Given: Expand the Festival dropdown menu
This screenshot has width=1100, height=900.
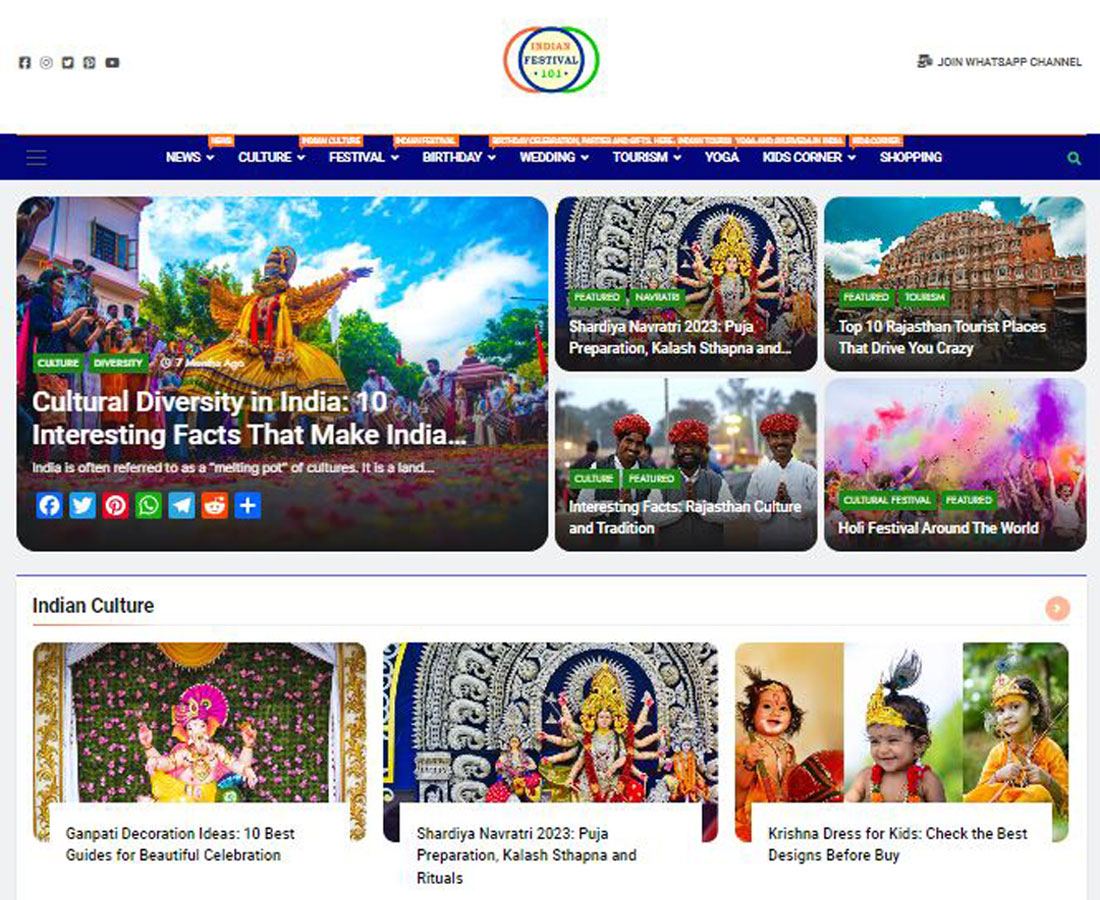Looking at the screenshot, I should (363, 157).
